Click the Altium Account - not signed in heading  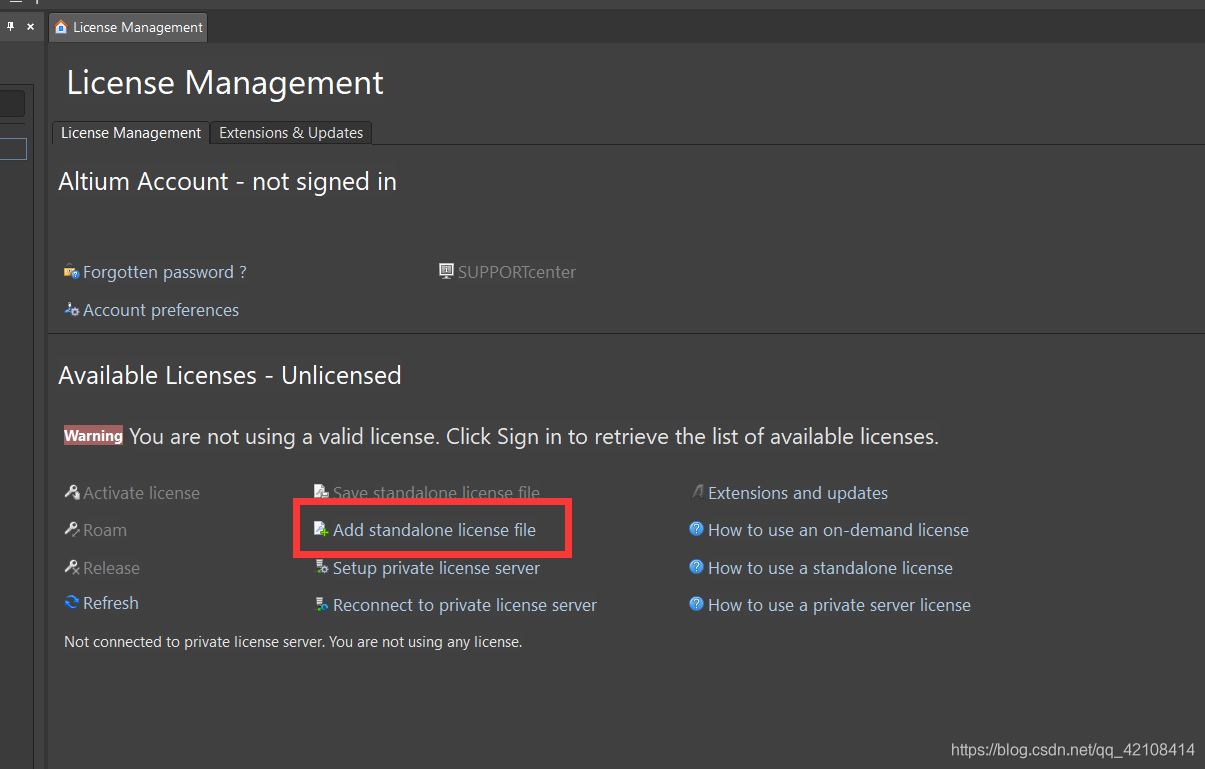tap(227, 182)
